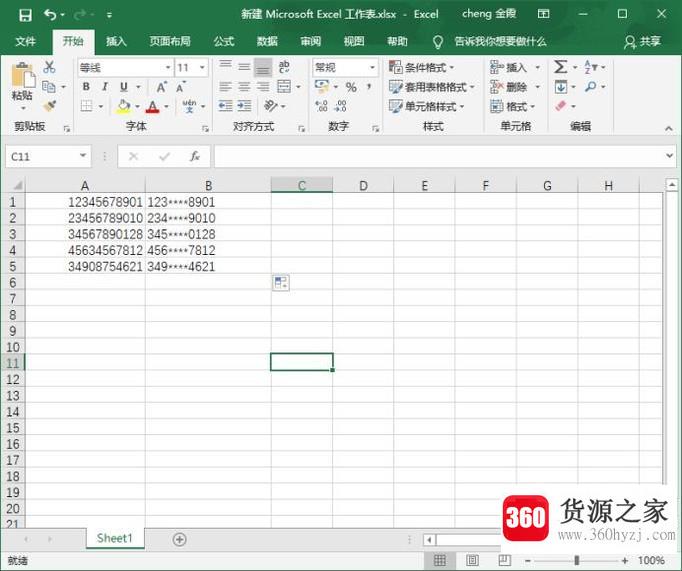This screenshot has height=571, width=682.
Task: Increase font size with larger A icon
Action: pyautogui.click(x=161, y=87)
